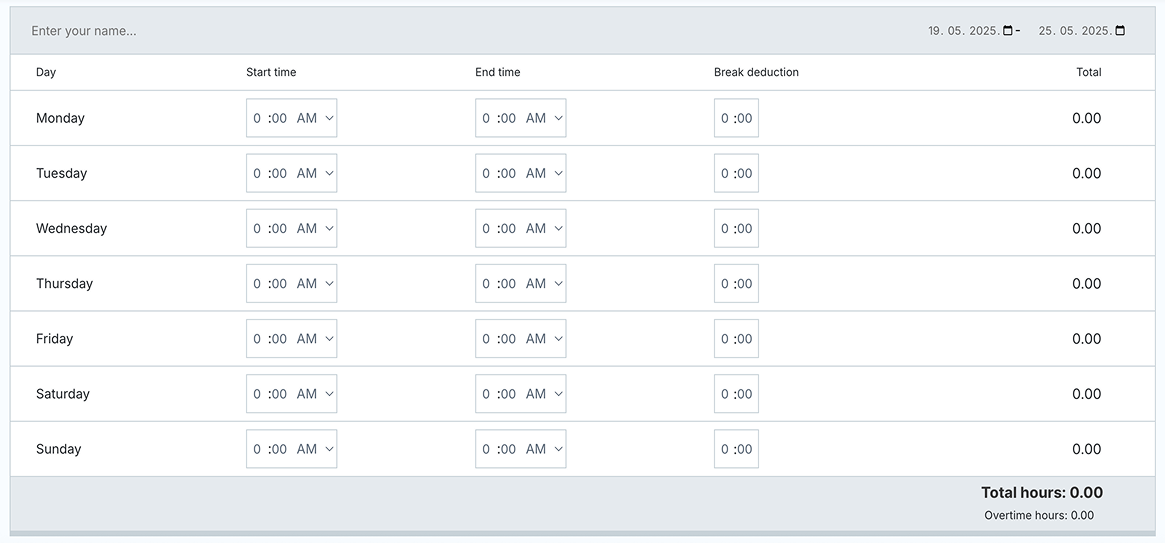Screen dimensions: 1165x543
Task: Select Tuesday break deduction field
Action: click(736, 173)
